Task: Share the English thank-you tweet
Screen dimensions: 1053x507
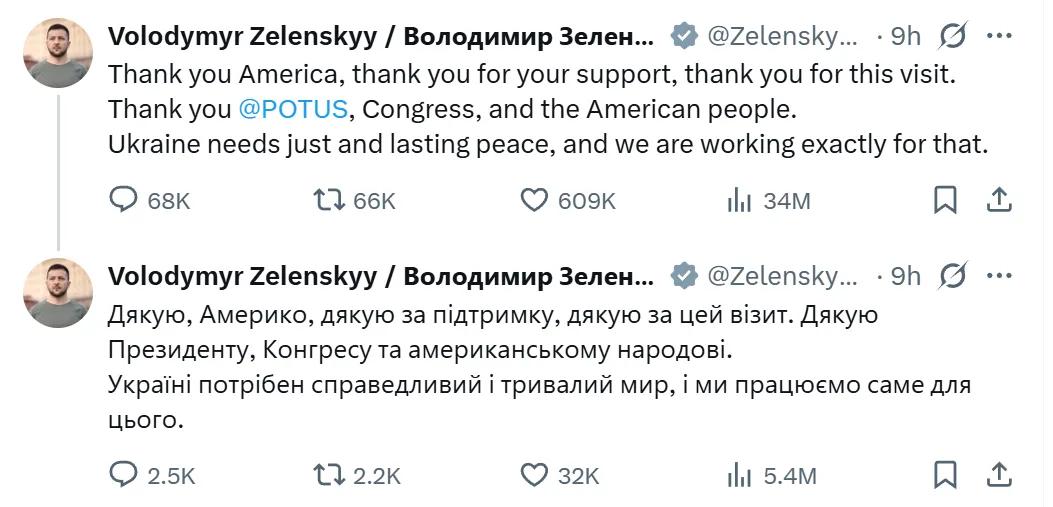Action: coord(999,201)
